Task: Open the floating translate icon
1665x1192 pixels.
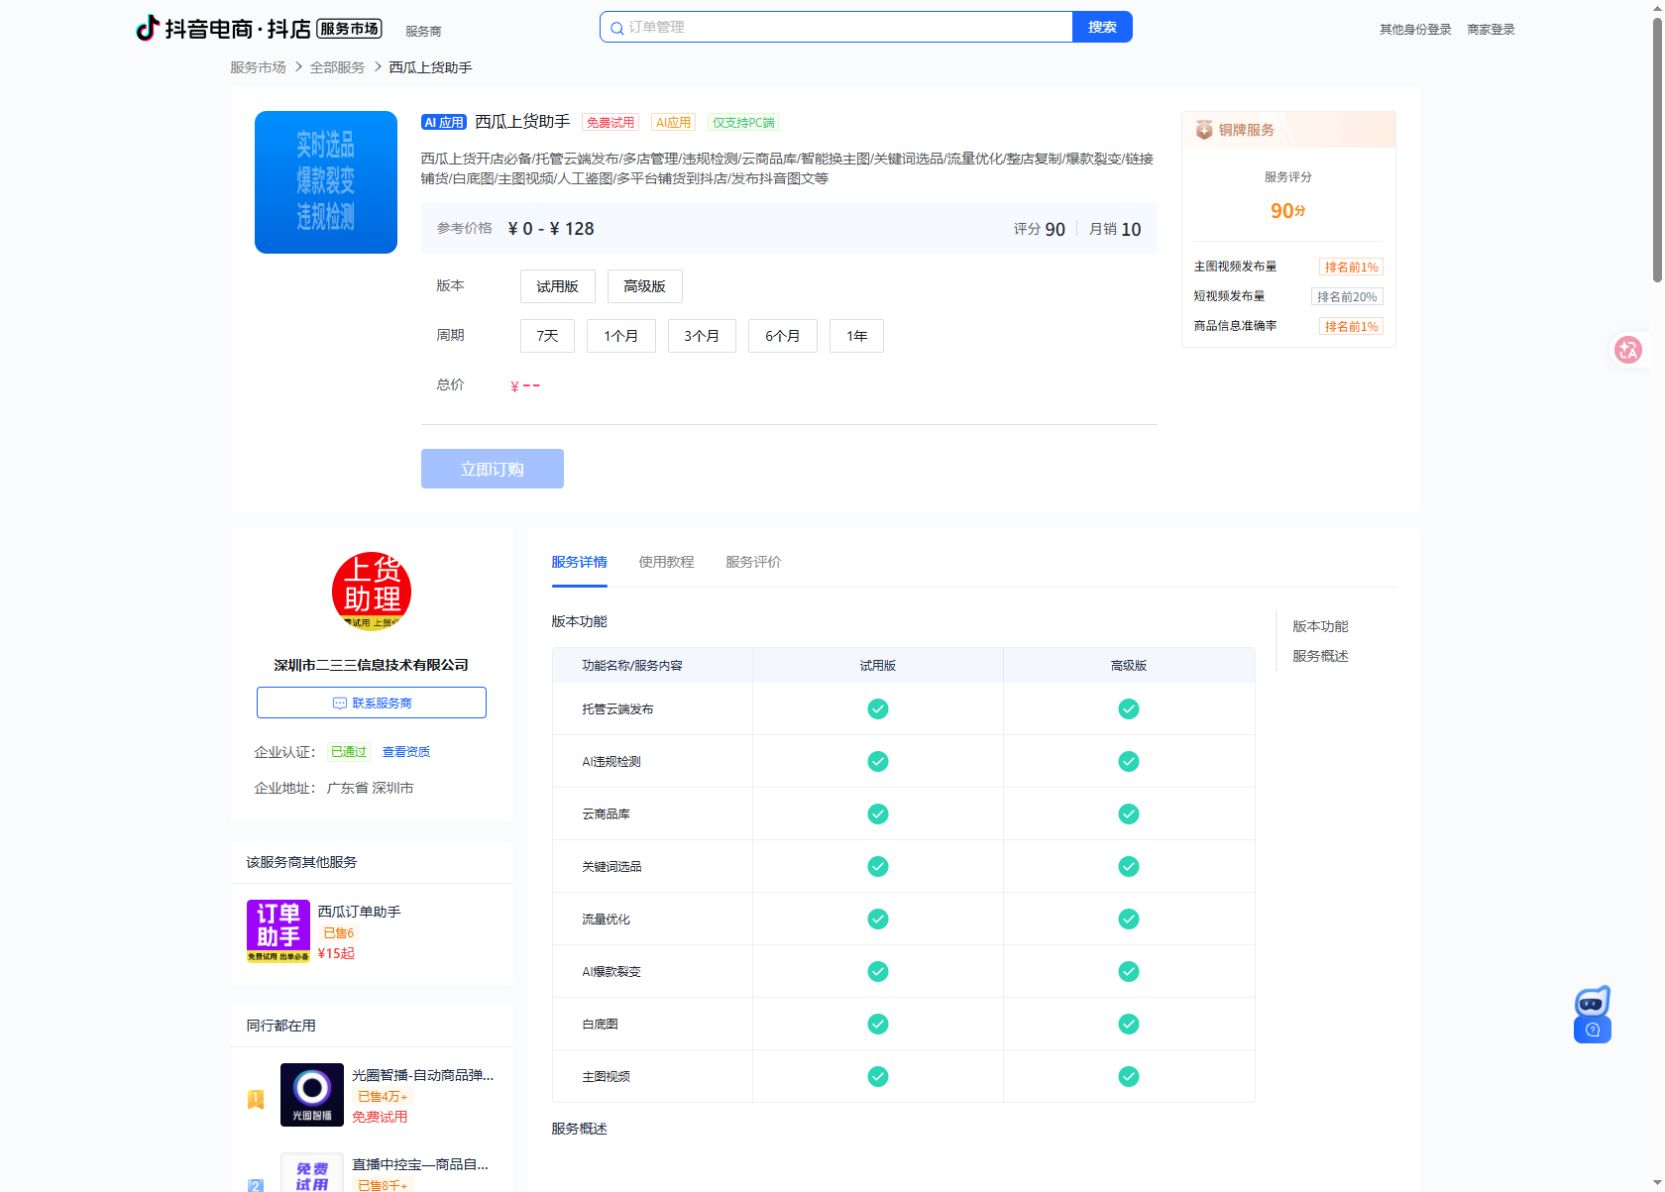Action: (x=1628, y=350)
